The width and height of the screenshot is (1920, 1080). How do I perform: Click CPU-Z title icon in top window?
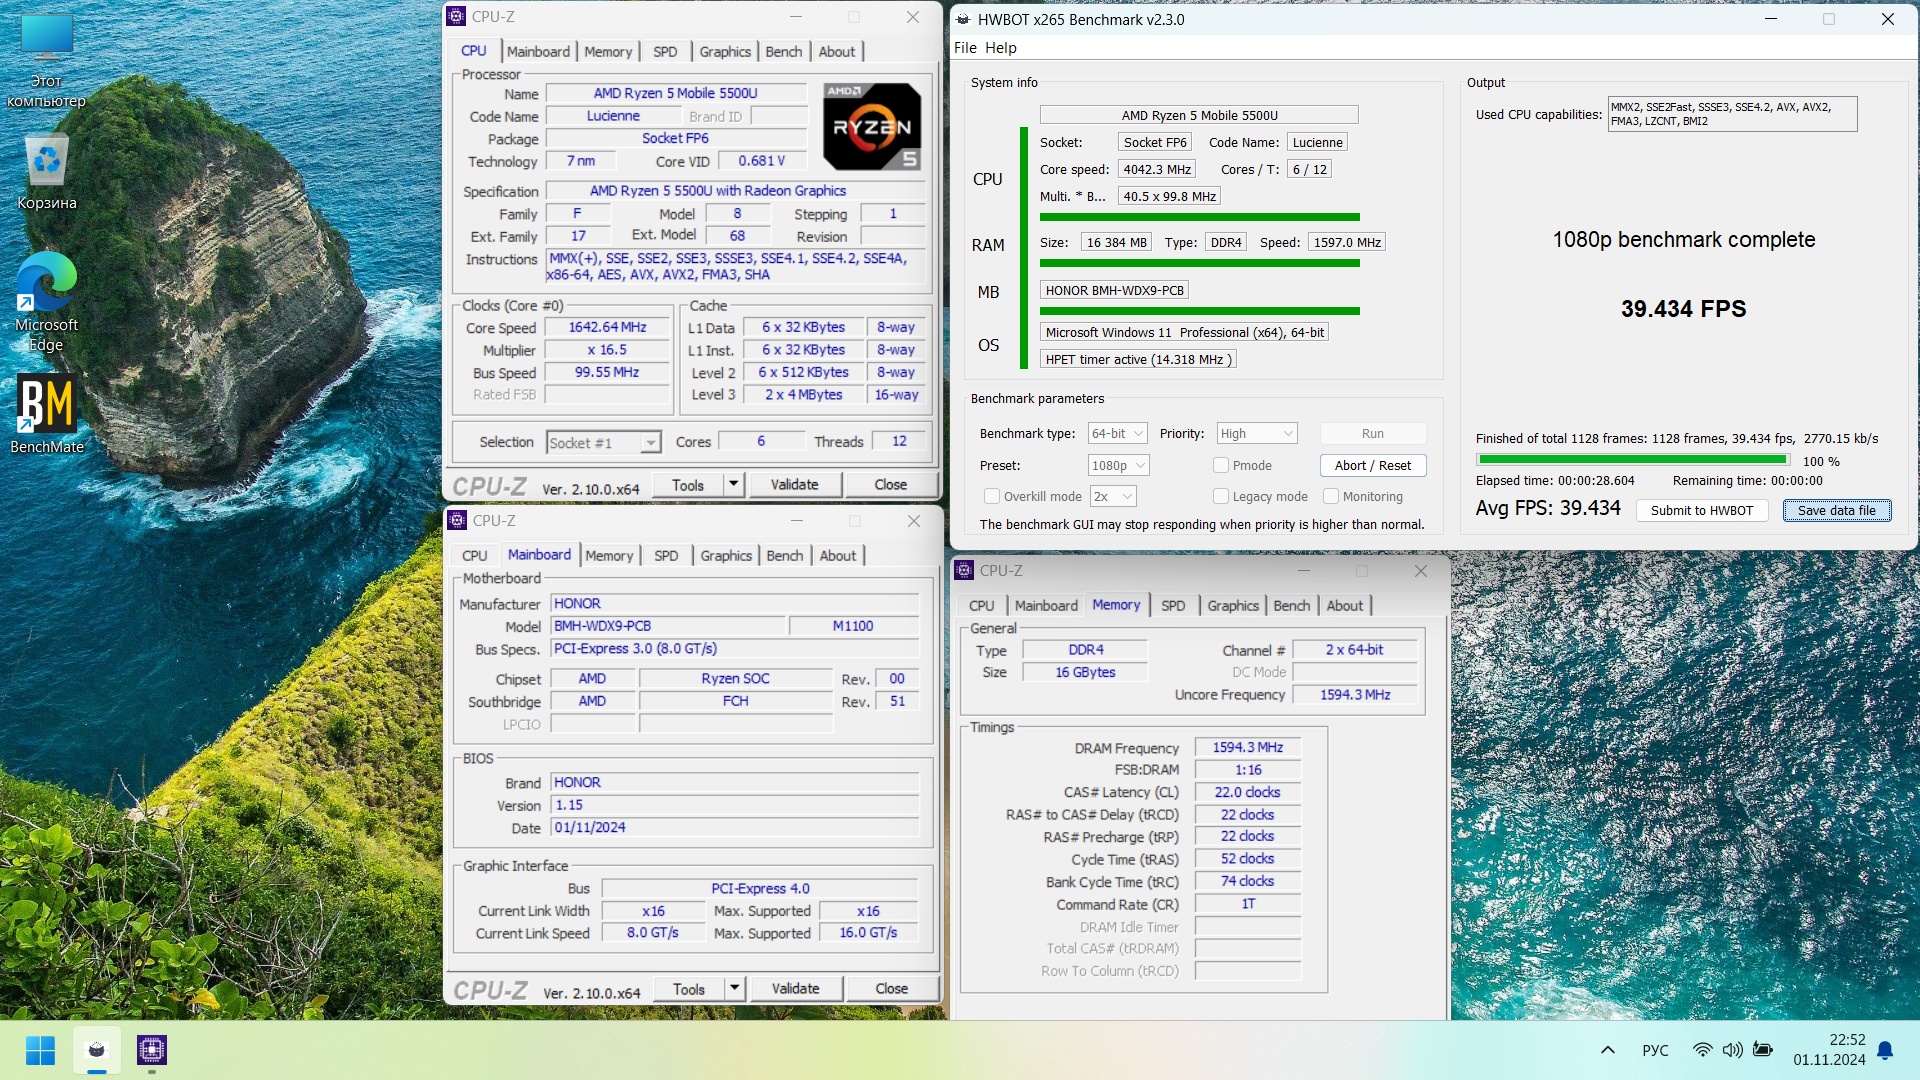tap(457, 17)
